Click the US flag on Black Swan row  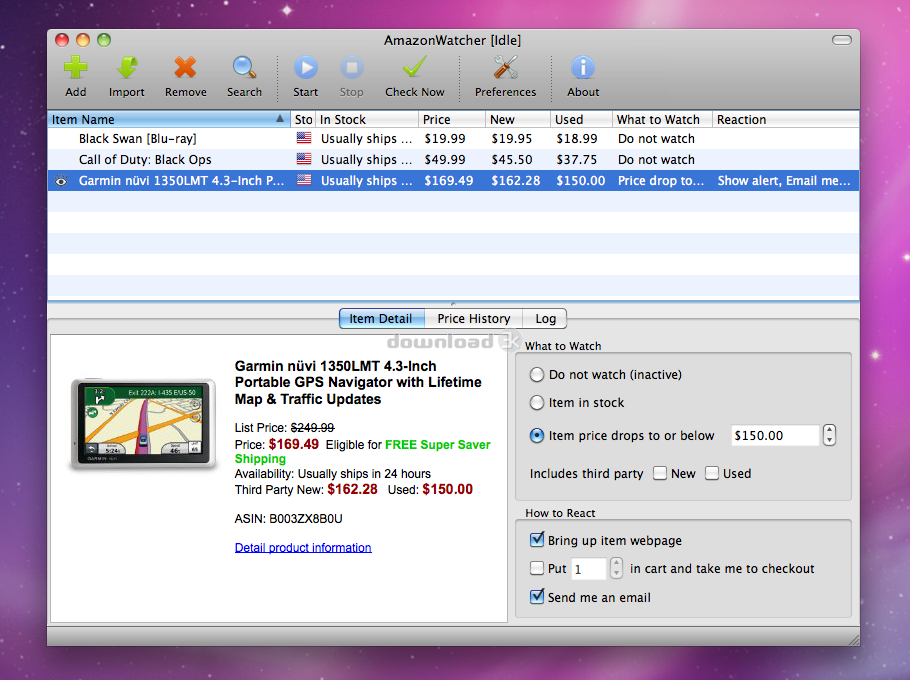pos(304,138)
